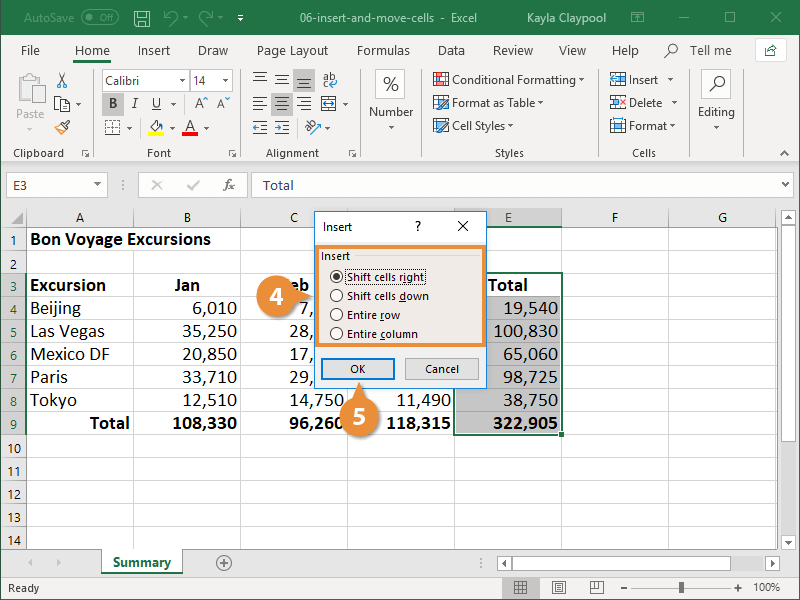800x600 pixels.
Task: Click the Format Painter brush icon
Action: tap(62, 127)
